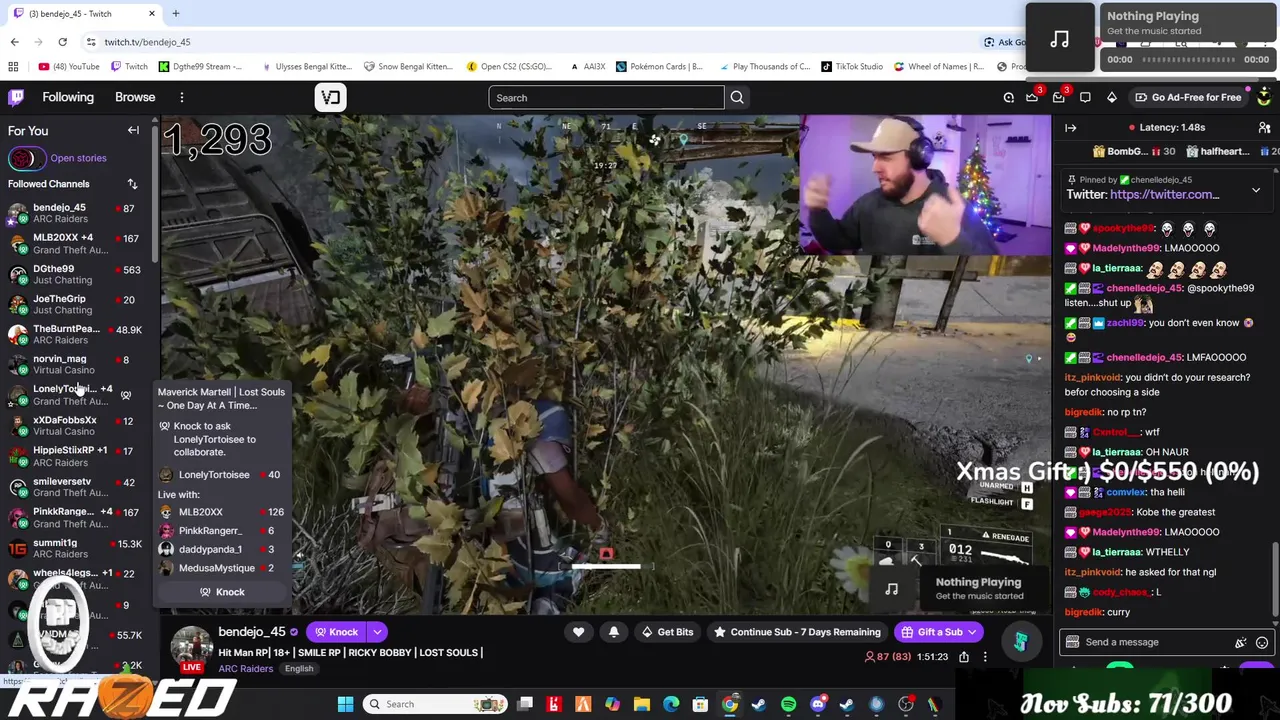Open Windows Start menu
Image resolution: width=1280 pixels, height=720 pixels.
click(x=345, y=704)
